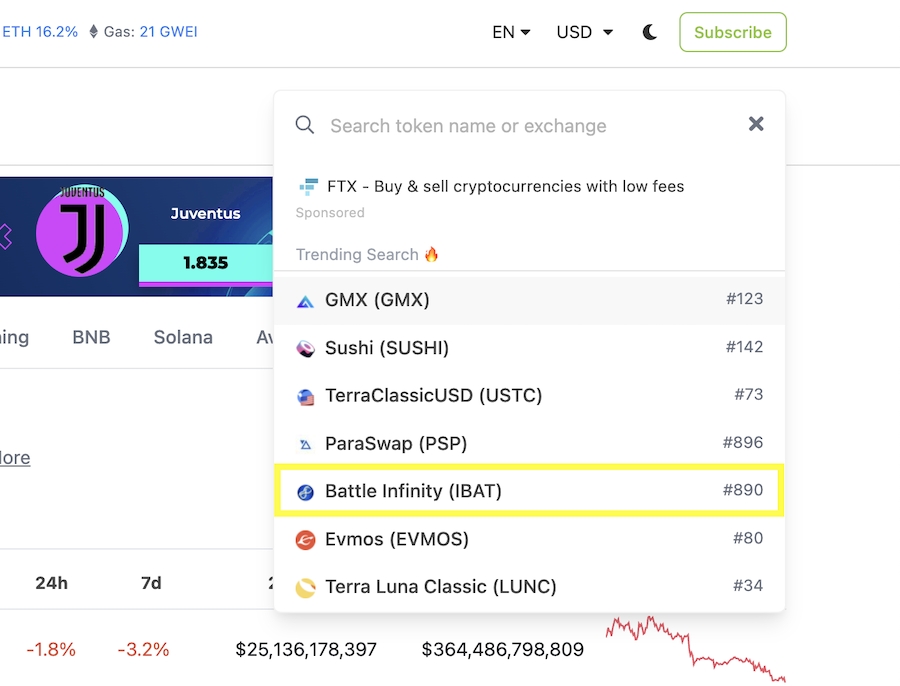Click the Sushi token icon
Image resolution: width=900 pixels, height=686 pixels.
(305, 348)
